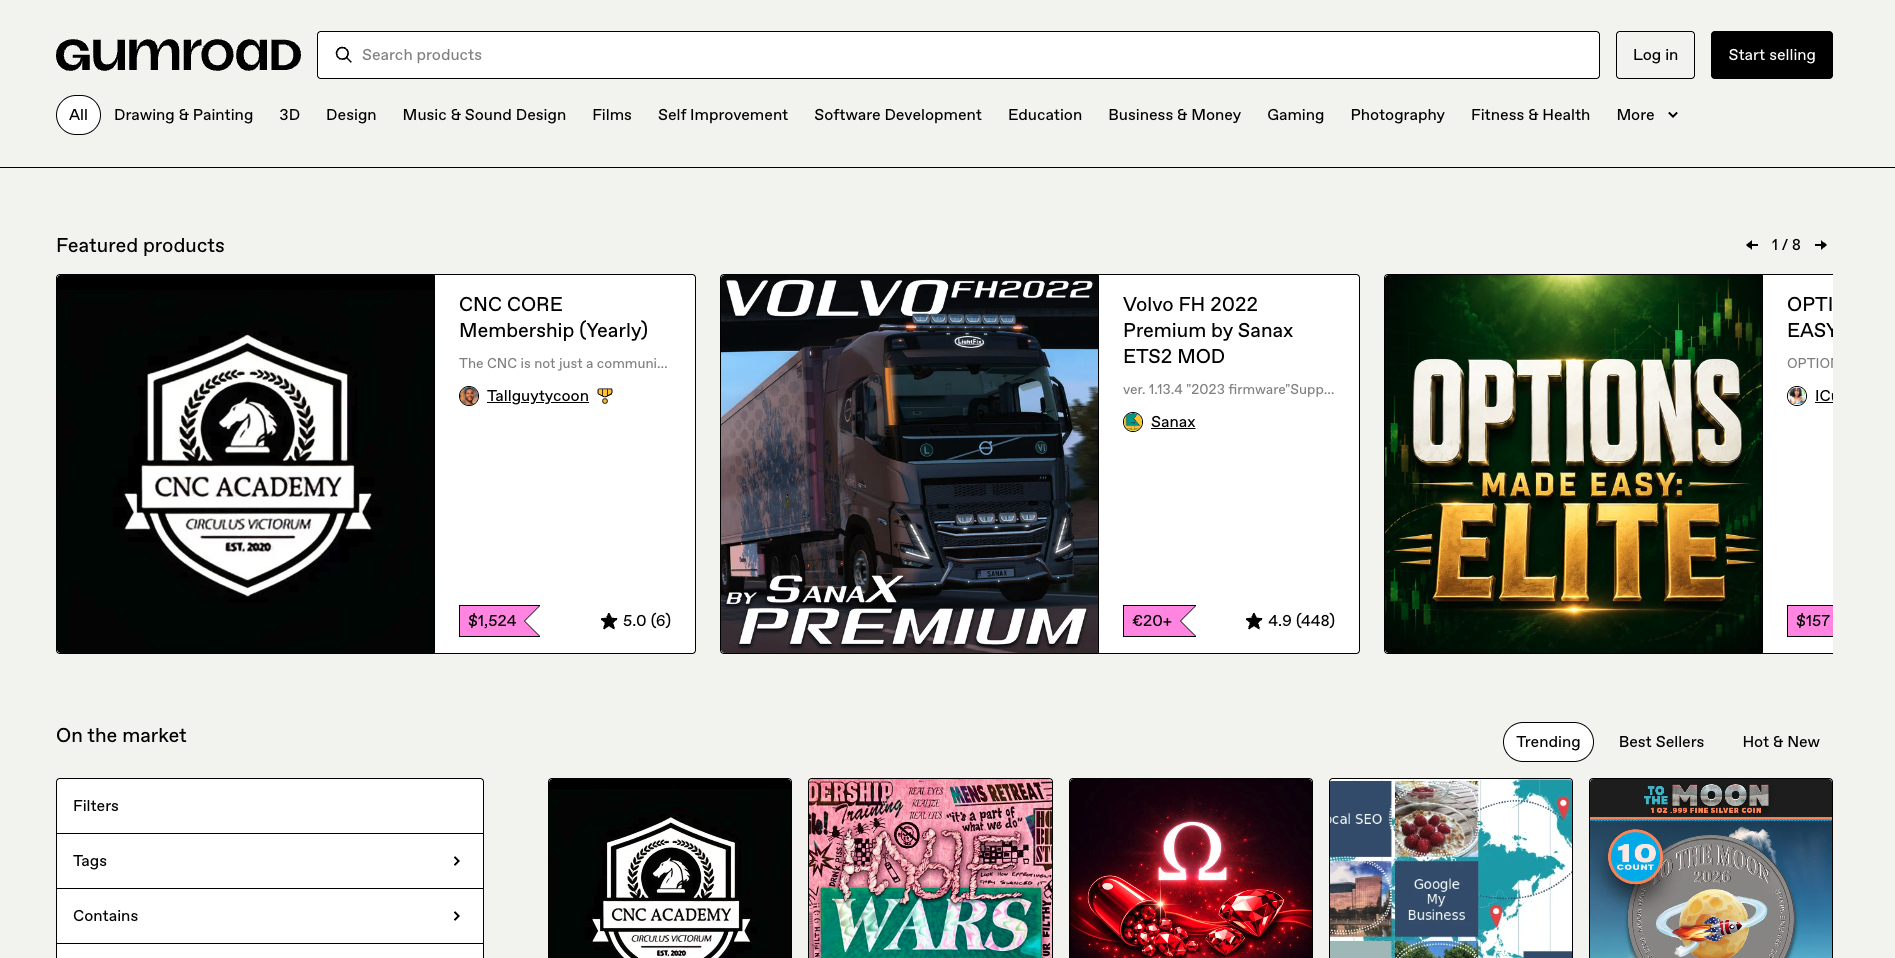This screenshot has height=958, width=1895.
Task: Open the Films category
Action: pyautogui.click(x=612, y=115)
